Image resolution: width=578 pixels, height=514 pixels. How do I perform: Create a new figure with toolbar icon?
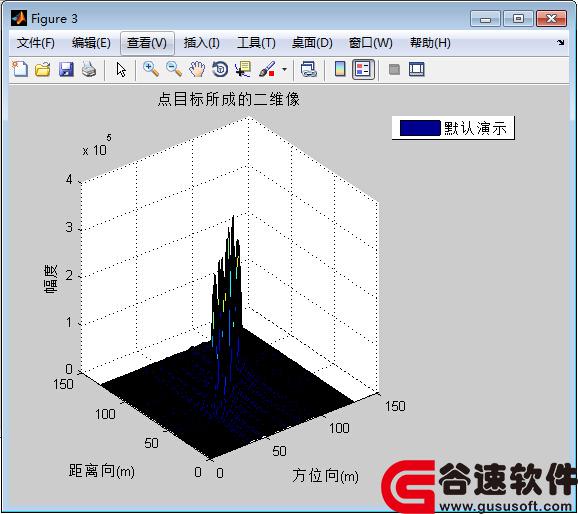click(20, 69)
